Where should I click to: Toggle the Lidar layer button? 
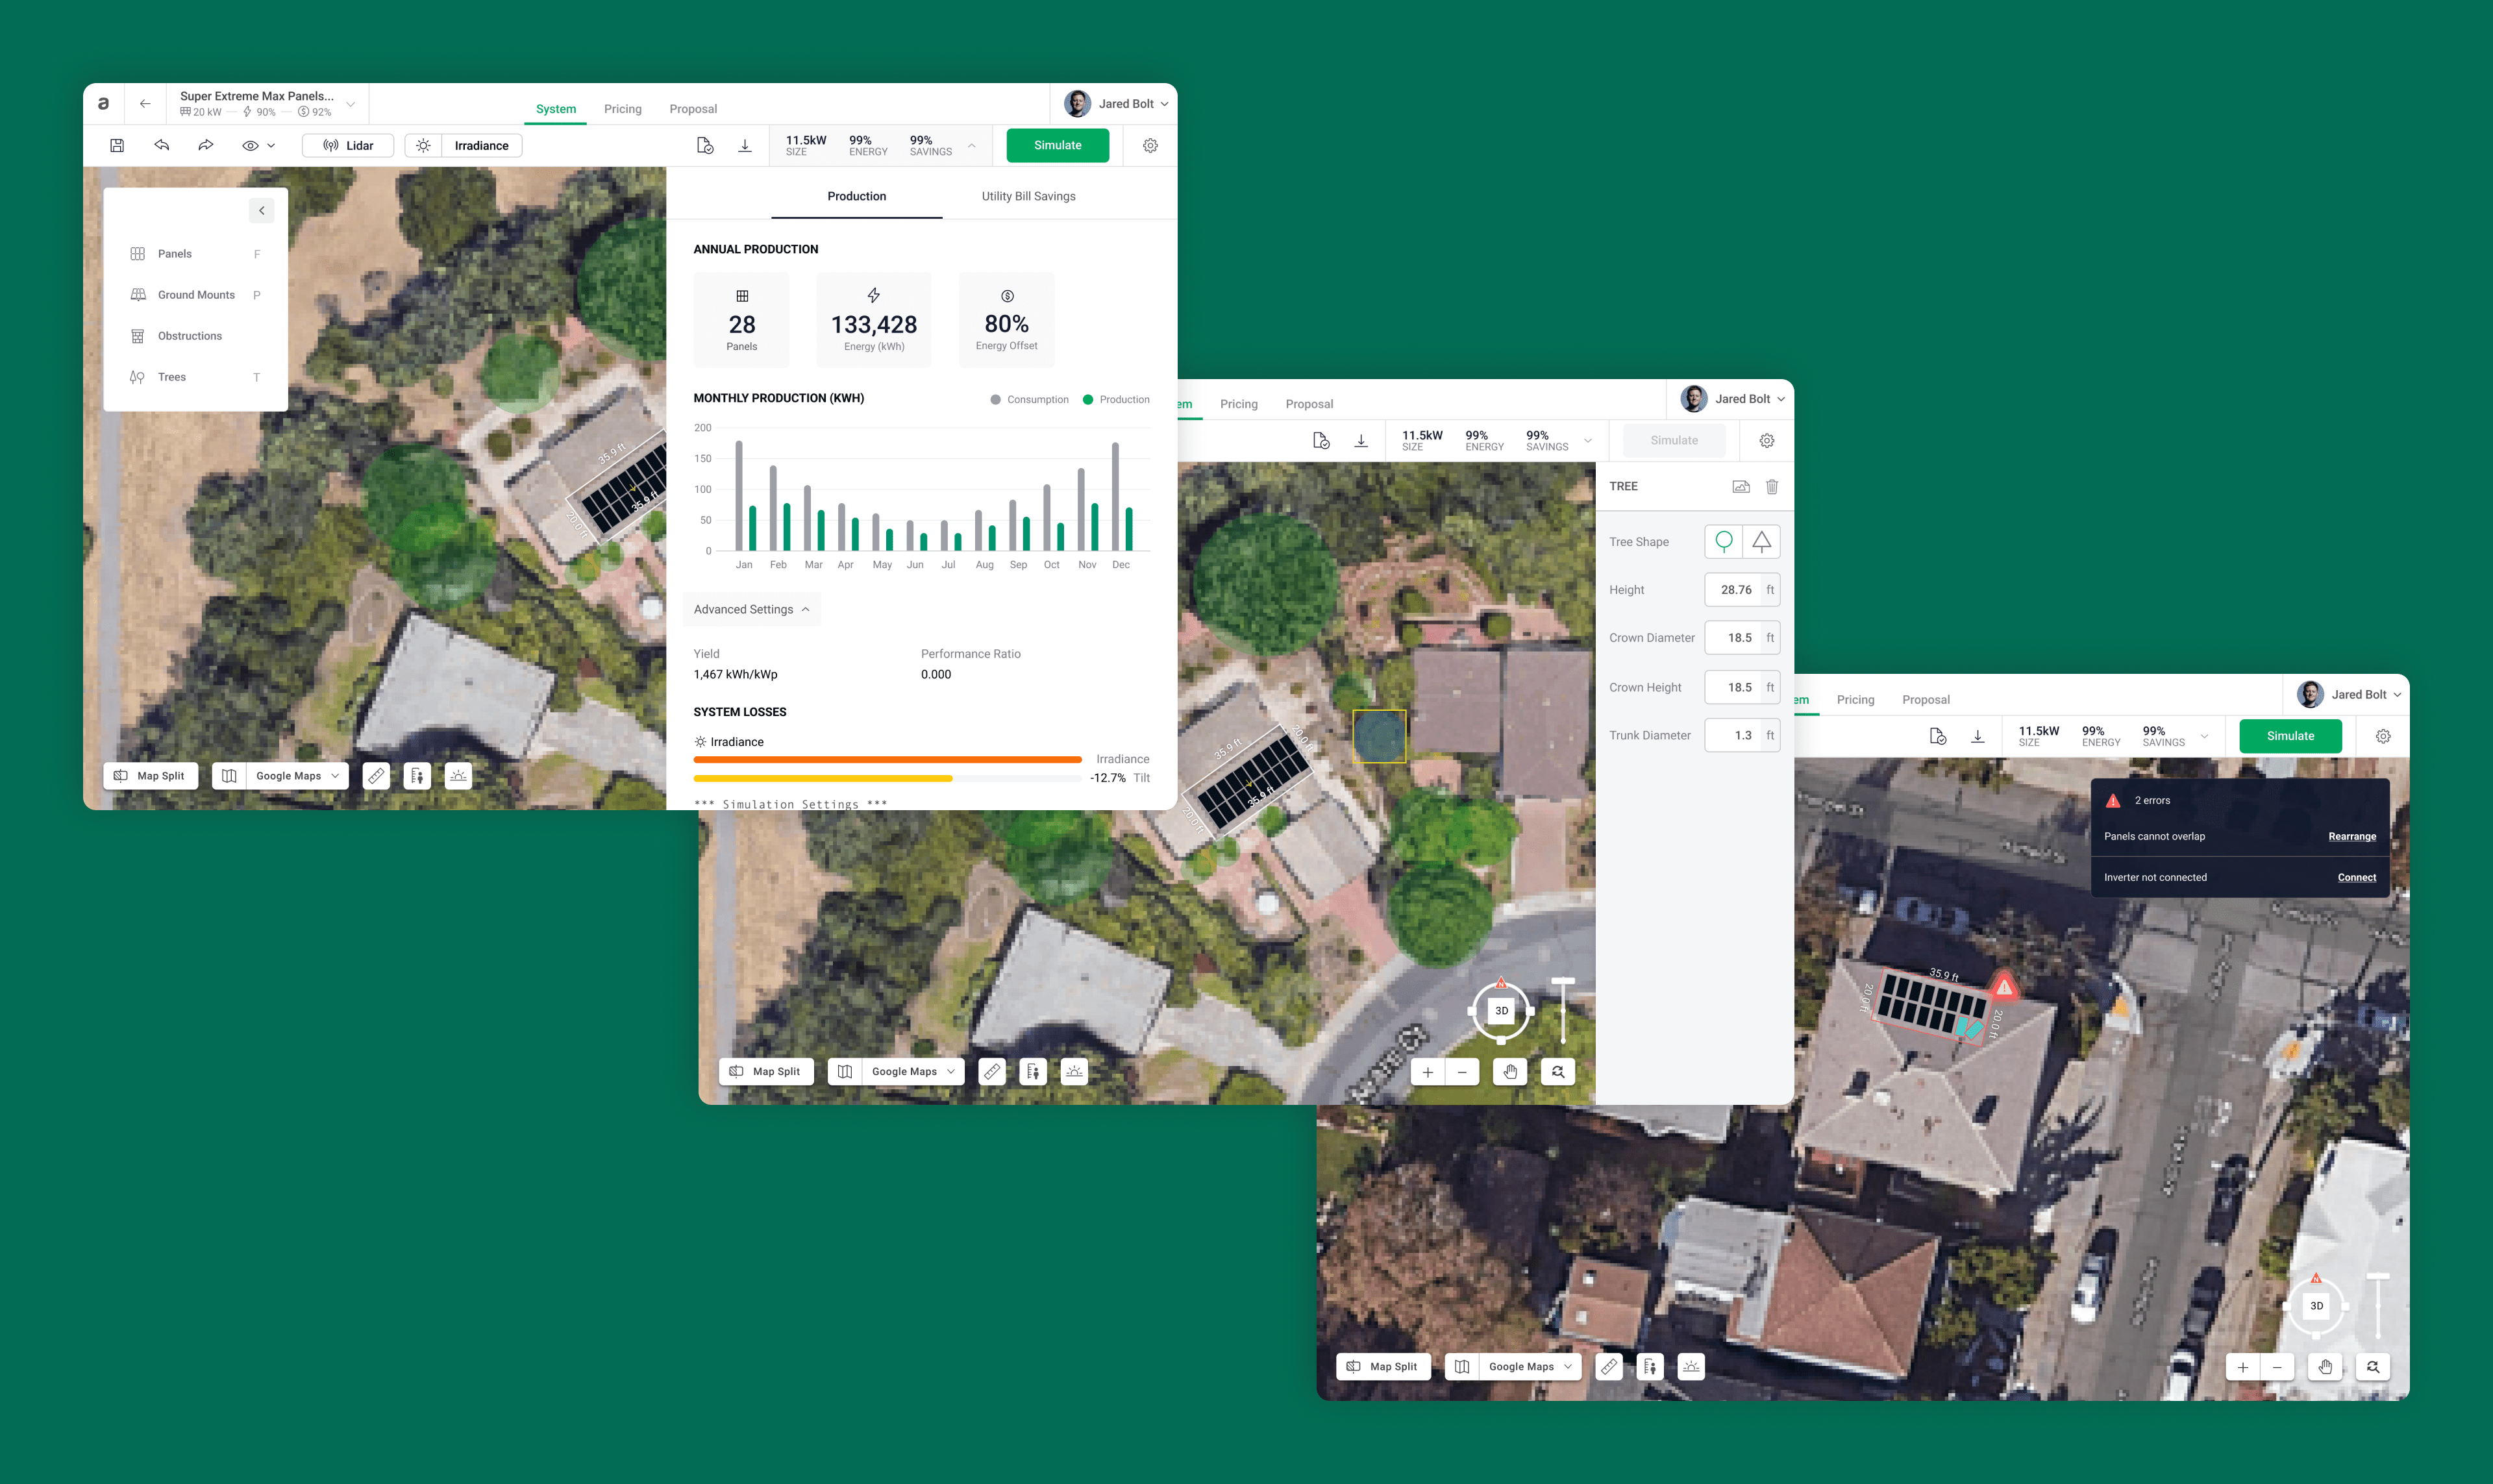[x=348, y=145]
